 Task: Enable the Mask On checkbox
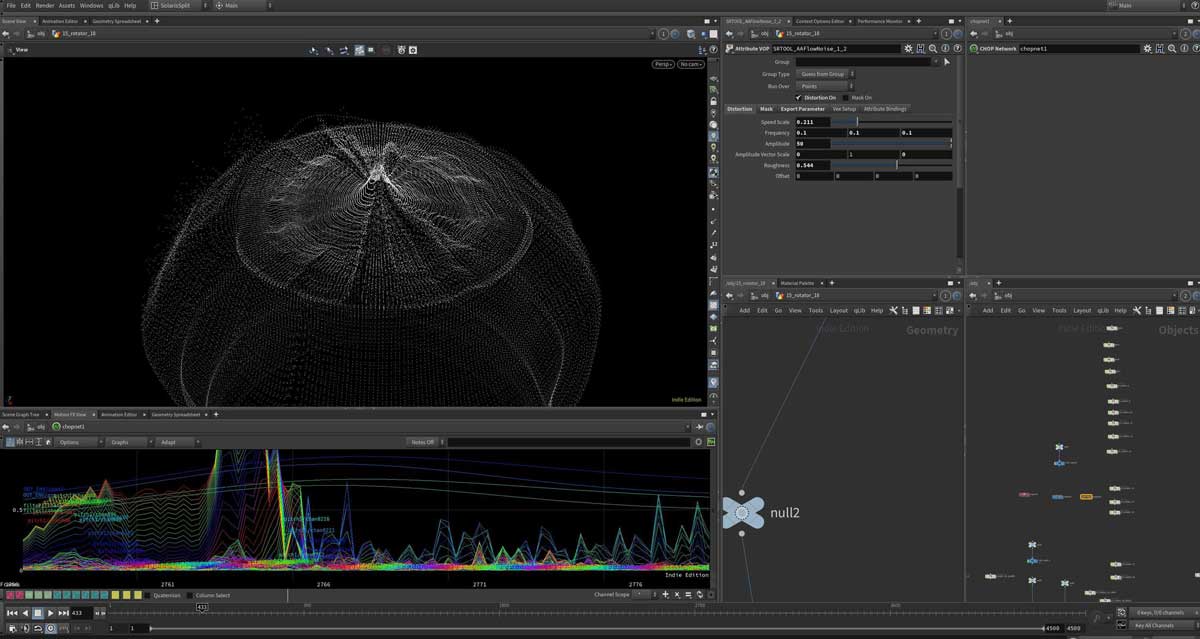coord(845,97)
